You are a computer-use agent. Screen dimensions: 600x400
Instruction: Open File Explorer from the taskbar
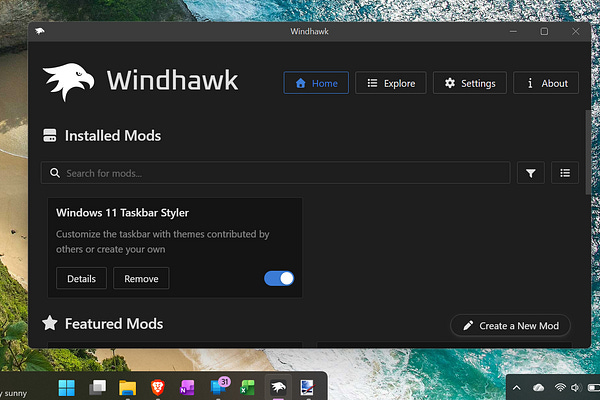(x=127, y=388)
